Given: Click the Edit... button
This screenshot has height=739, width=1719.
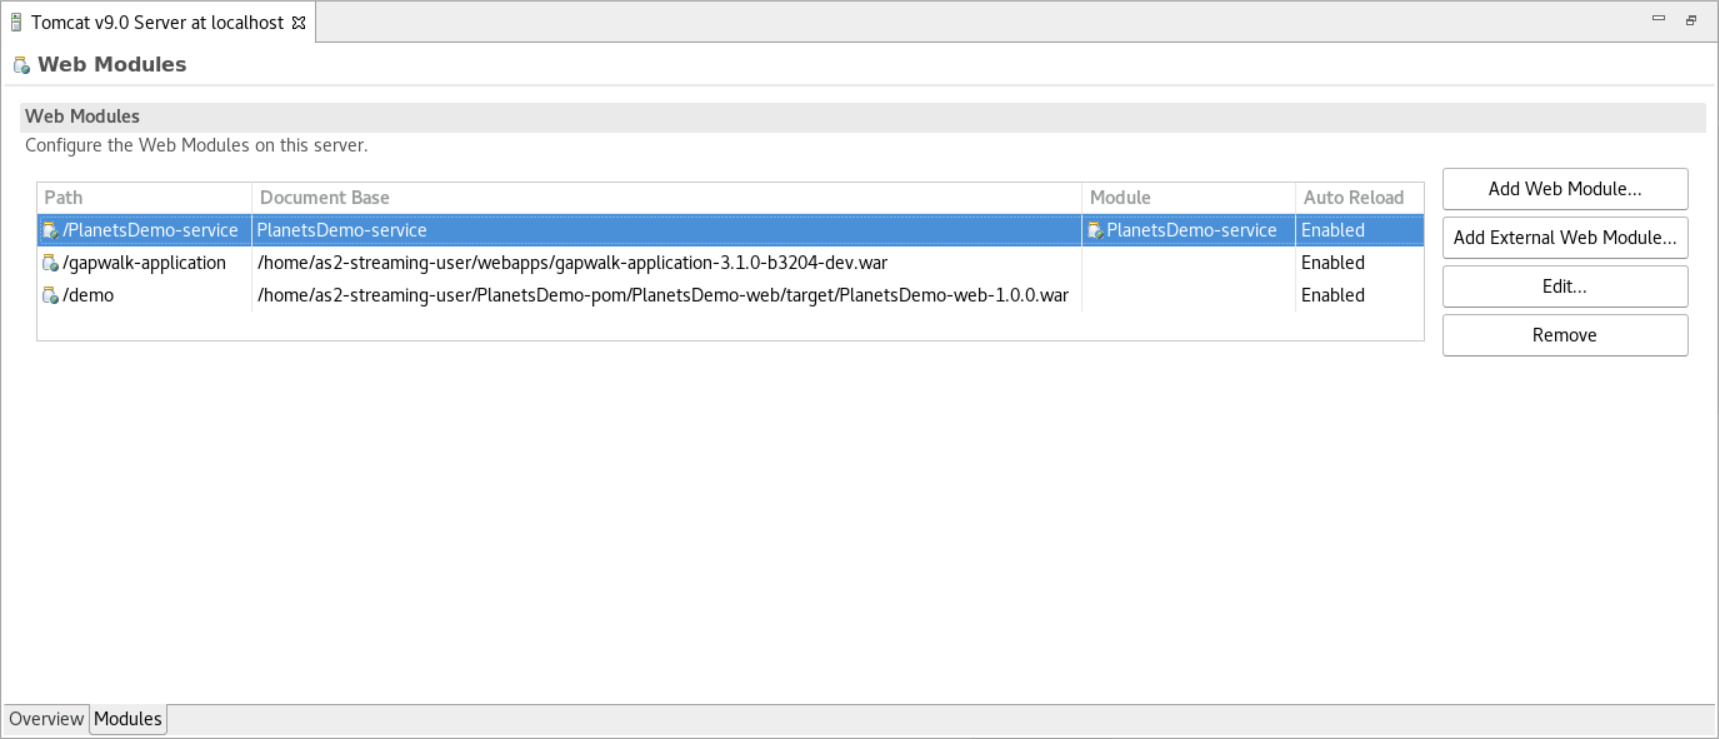Looking at the screenshot, I should point(1564,287).
